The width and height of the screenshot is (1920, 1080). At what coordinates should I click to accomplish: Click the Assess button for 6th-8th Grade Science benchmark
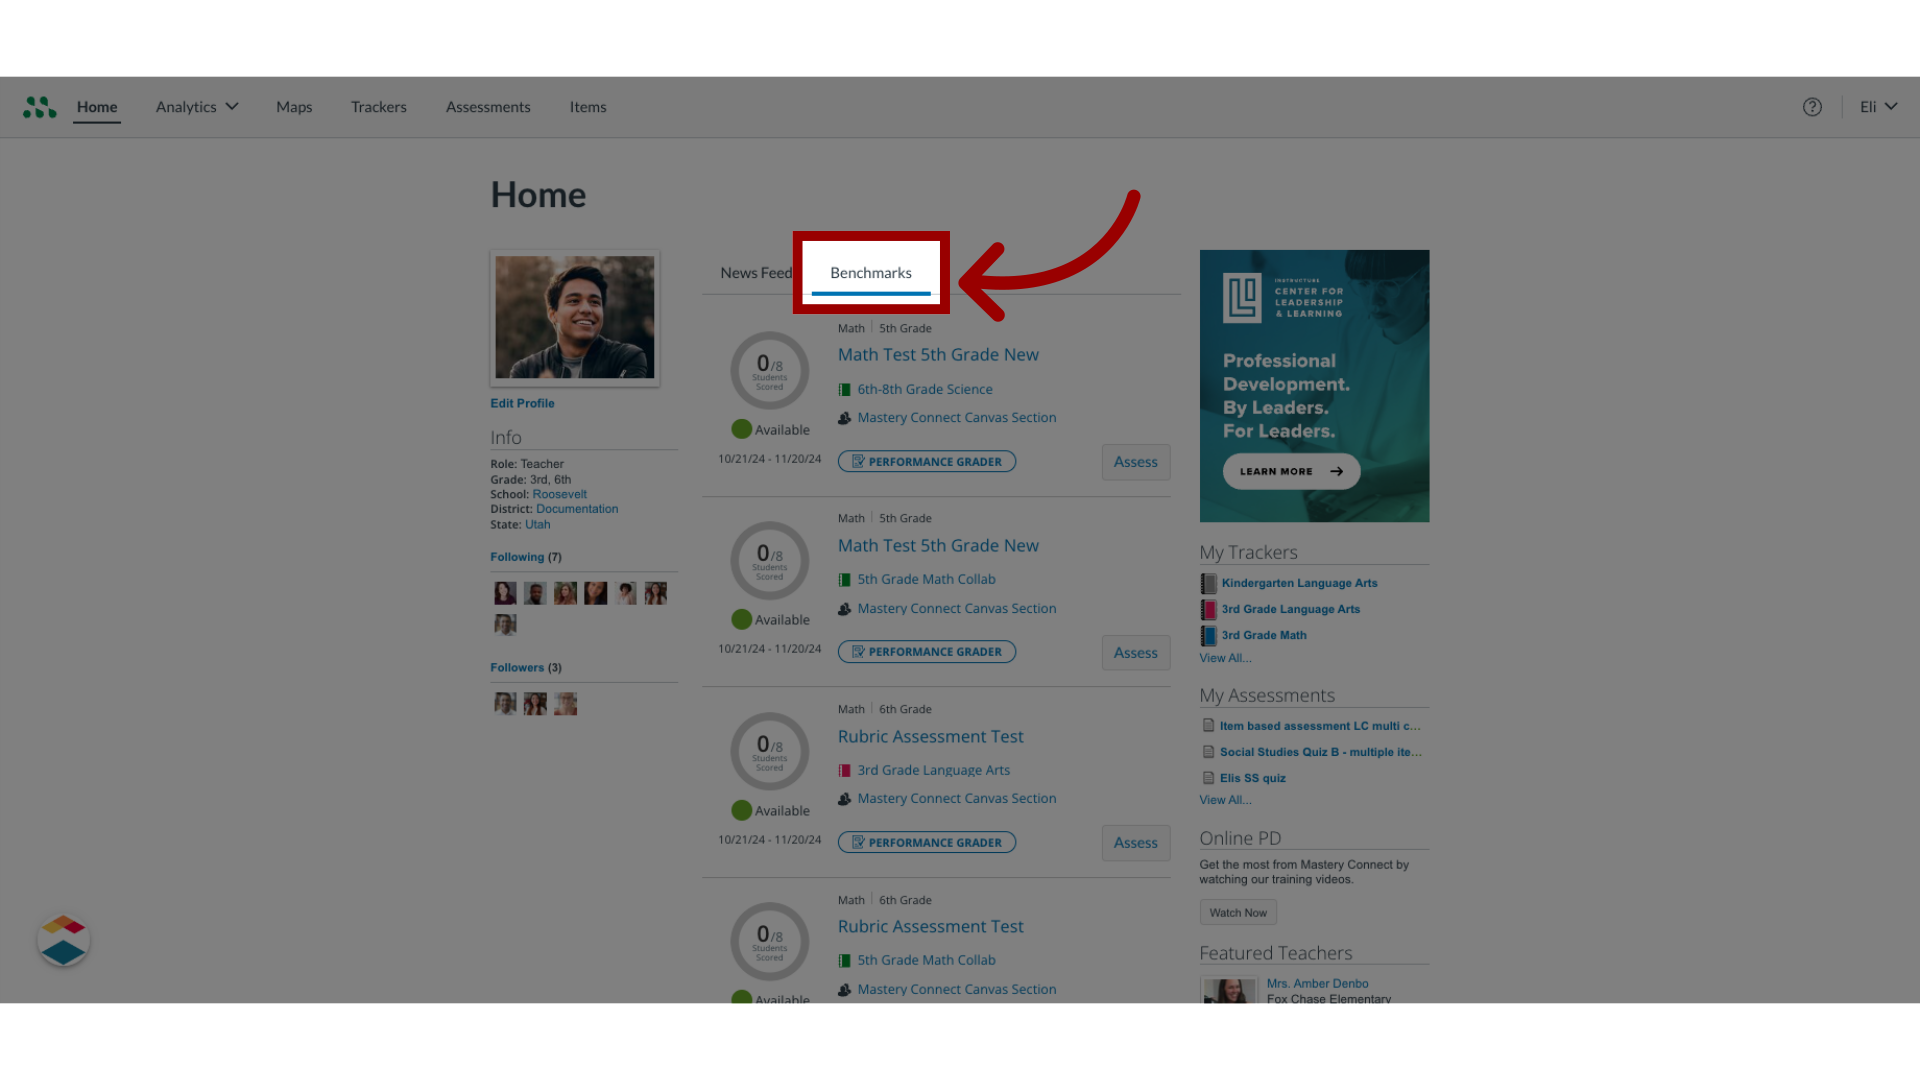pos(1135,460)
